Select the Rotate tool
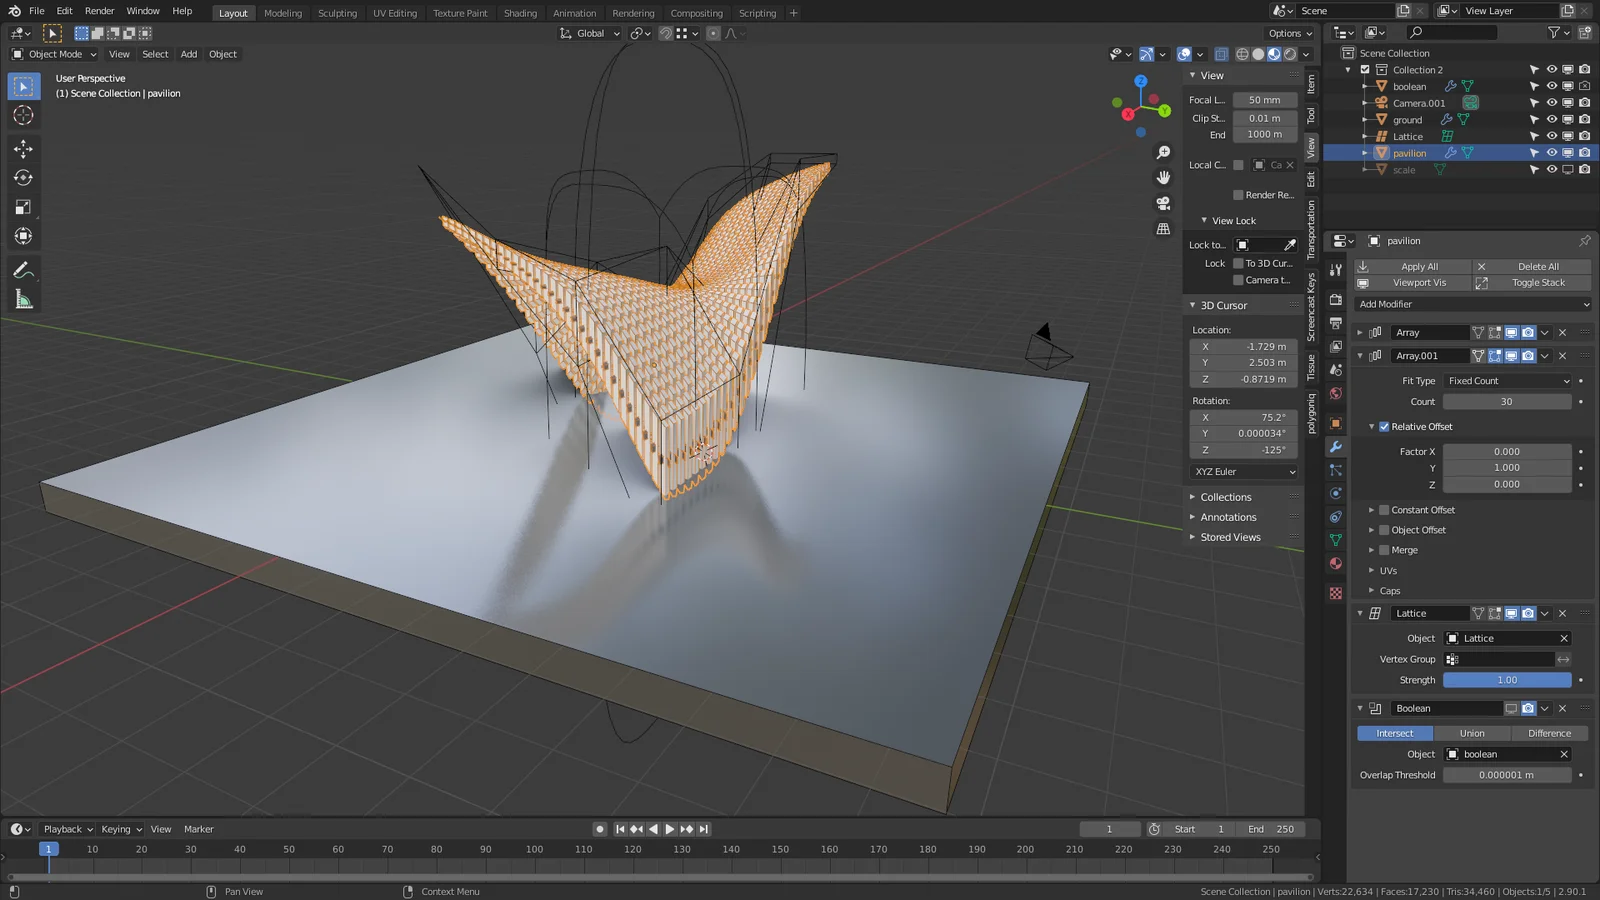The image size is (1600, 900). tap(23, 177)
